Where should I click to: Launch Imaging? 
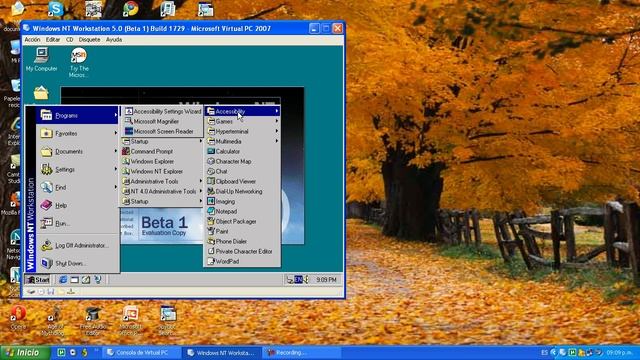click(242, 201)
